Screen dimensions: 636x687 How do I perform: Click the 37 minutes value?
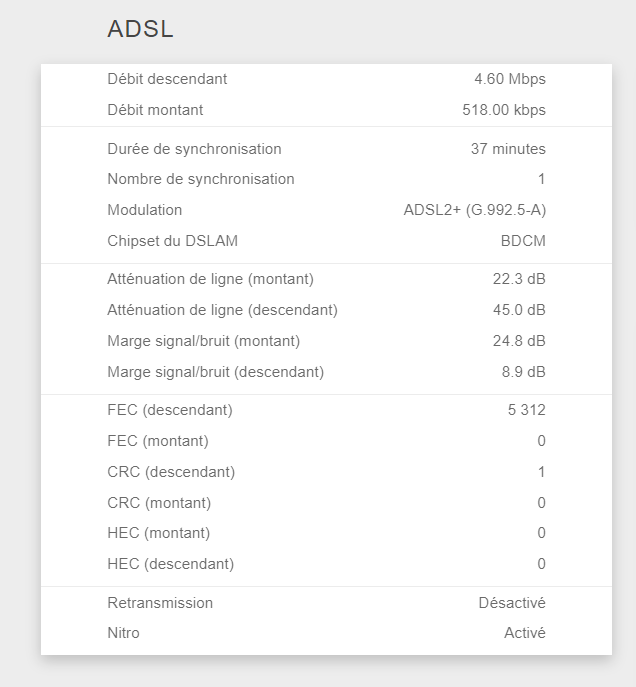pos(508,149)
